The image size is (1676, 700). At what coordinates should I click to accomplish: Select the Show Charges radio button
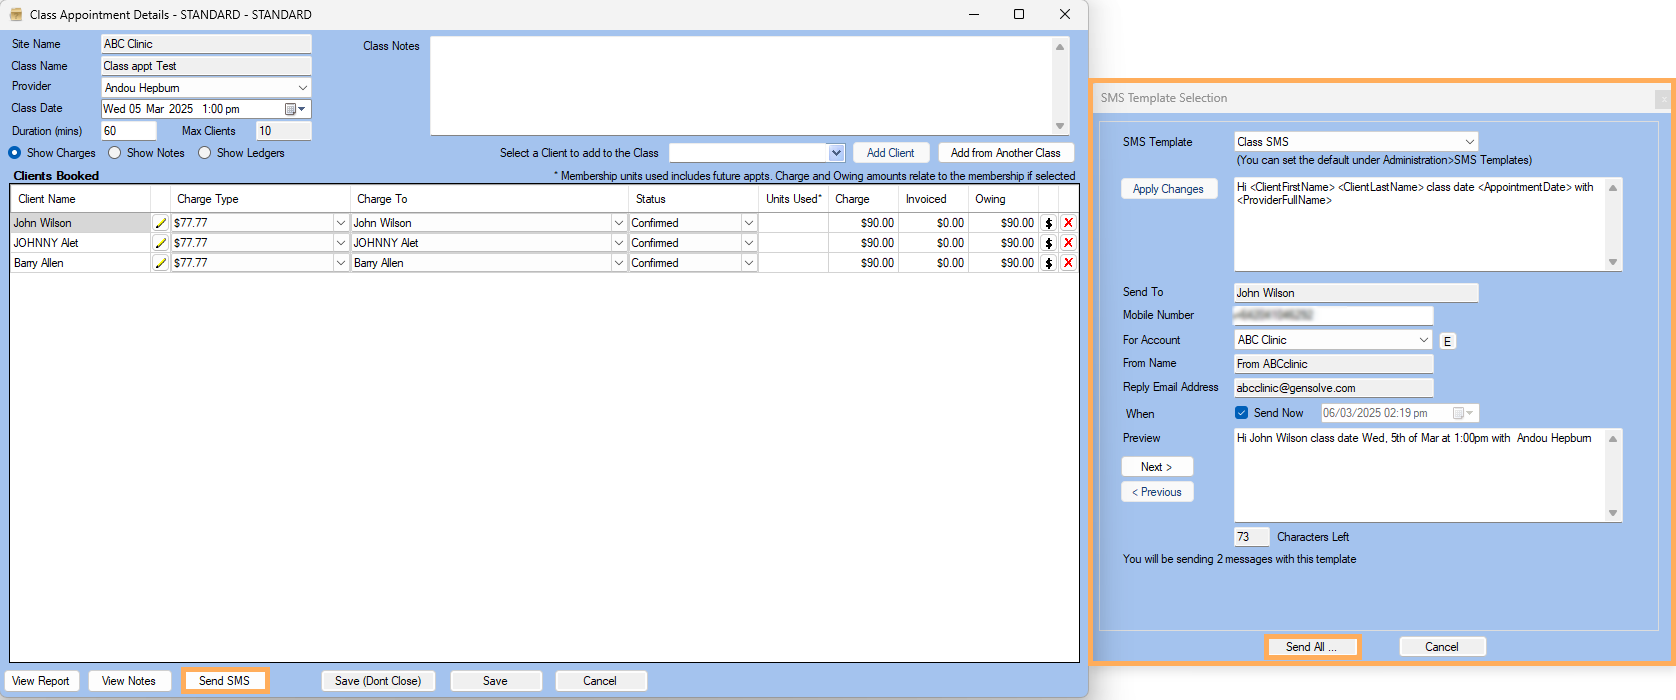[14, 153]
